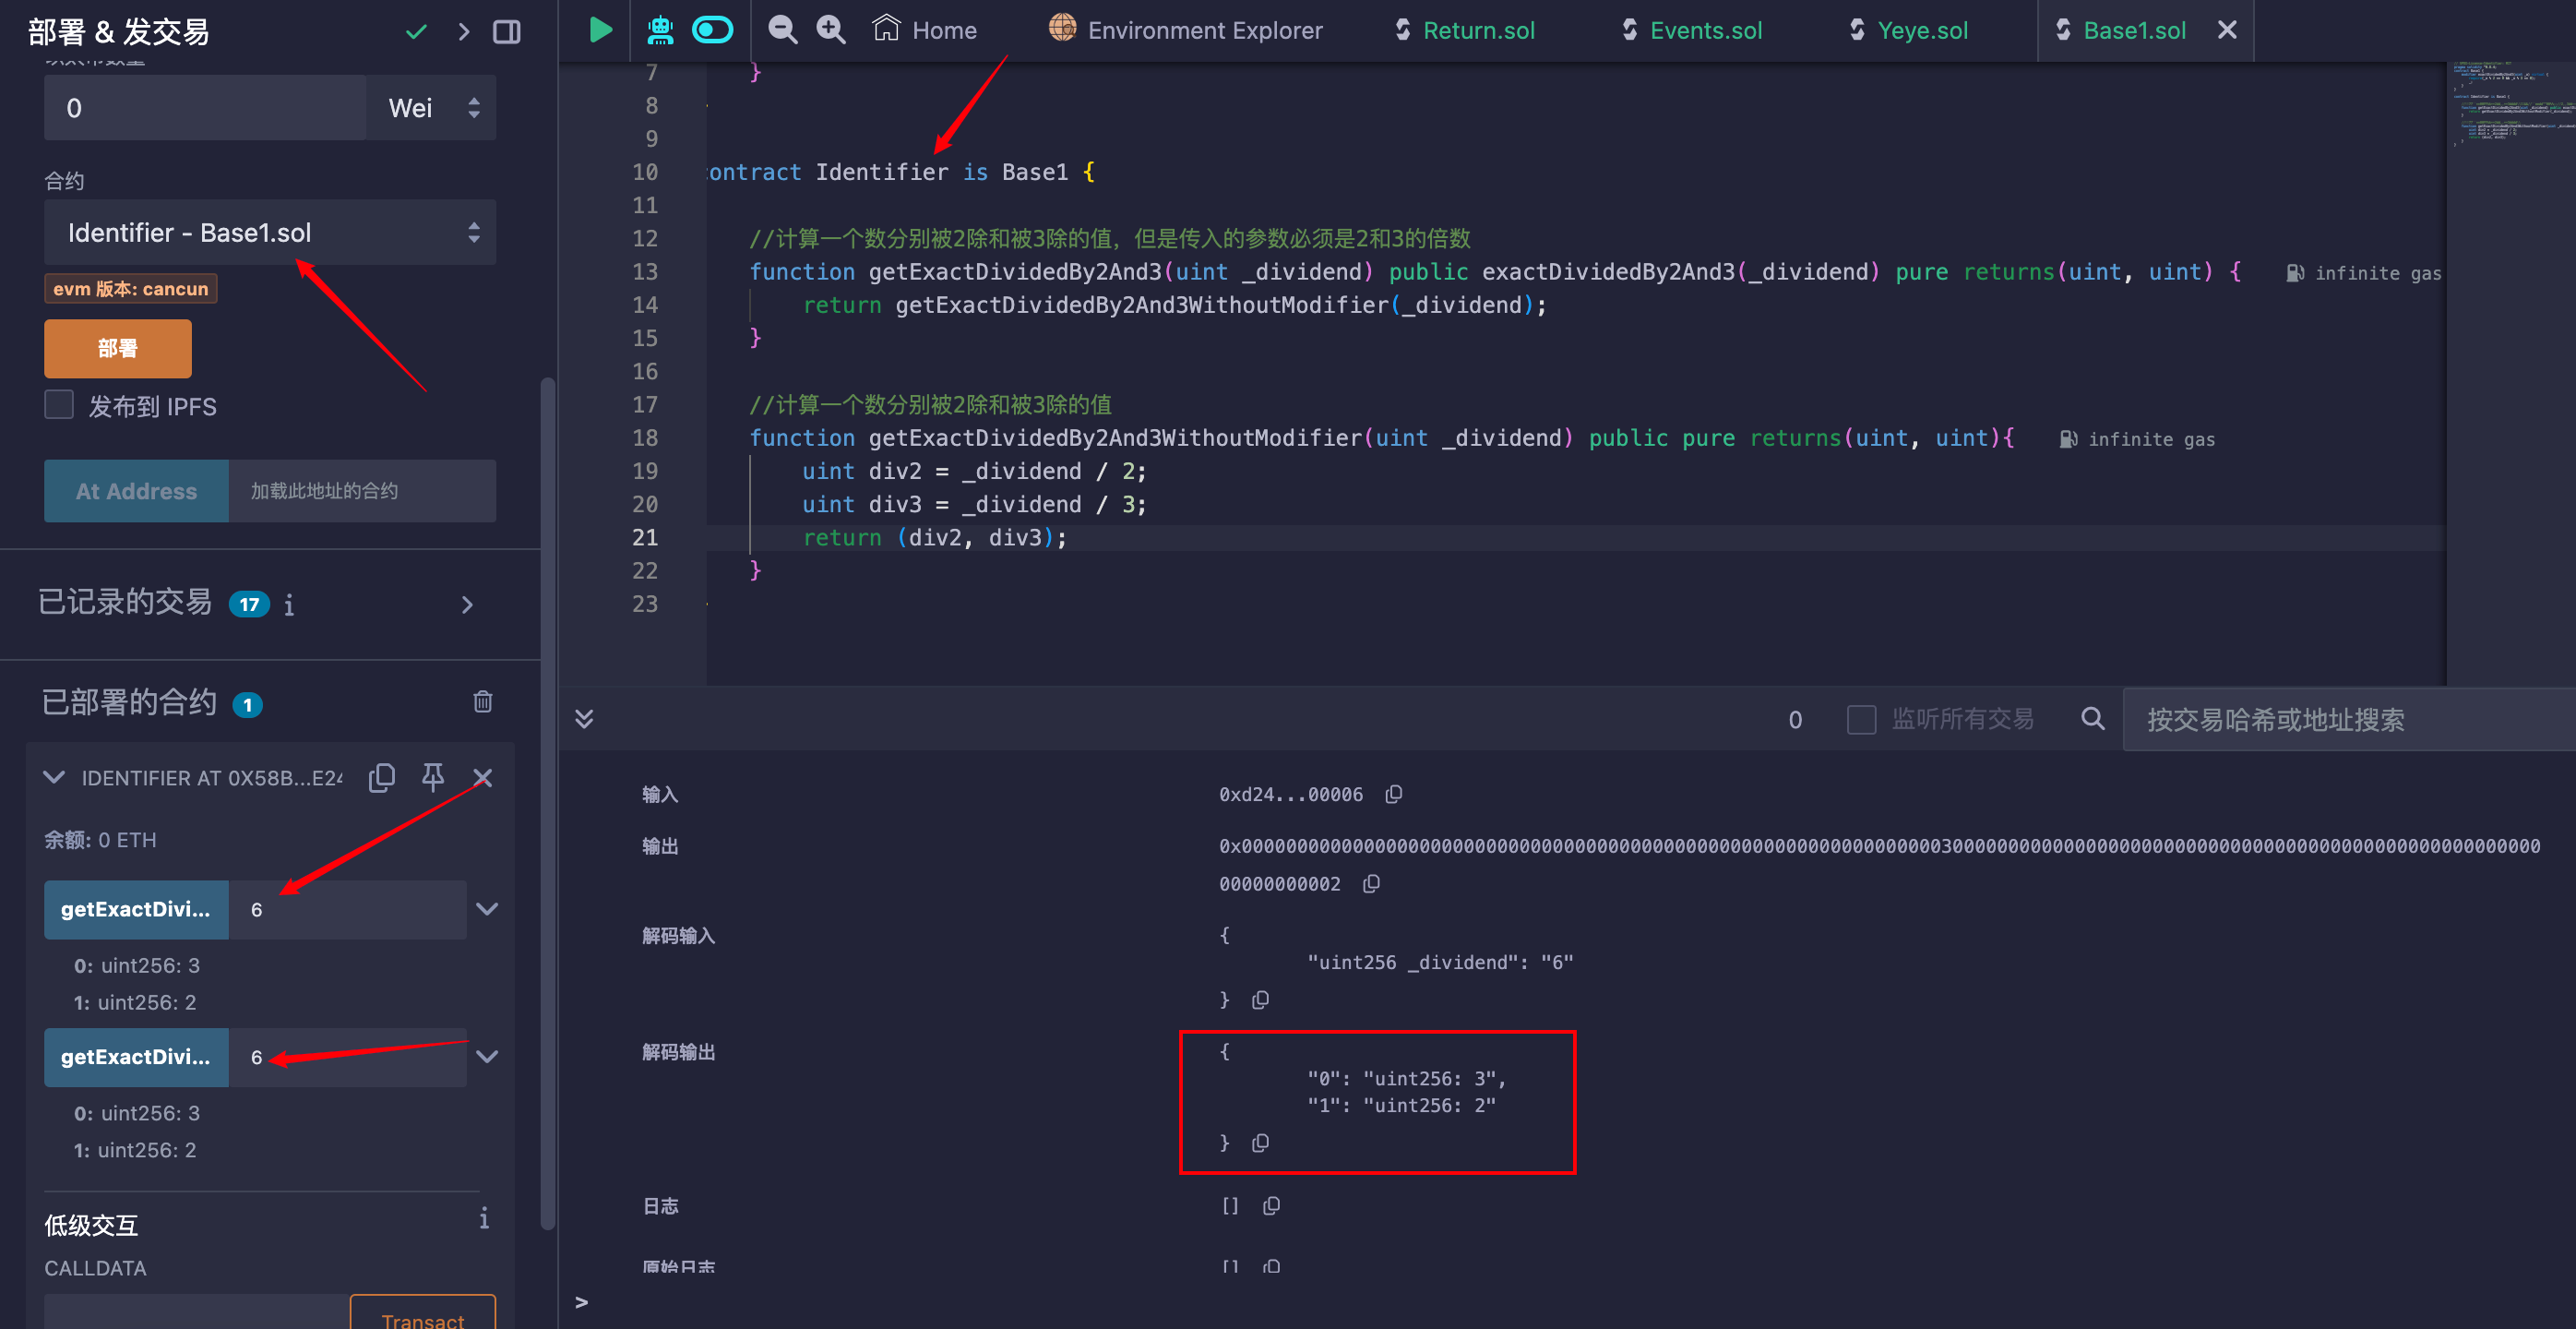This screenshot has width=2576, height=1329.
Task: Copy the 输入 value 0xd24...00006
Action: 1393,794
